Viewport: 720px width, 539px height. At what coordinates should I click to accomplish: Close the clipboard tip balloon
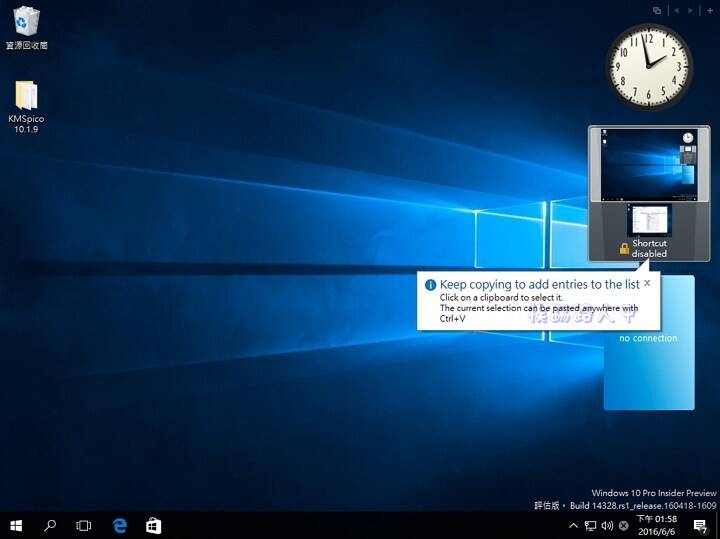coord(647,283)
